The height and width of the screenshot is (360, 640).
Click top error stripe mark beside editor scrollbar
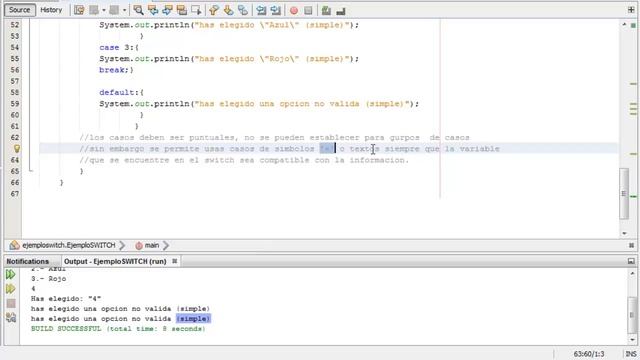633,84
